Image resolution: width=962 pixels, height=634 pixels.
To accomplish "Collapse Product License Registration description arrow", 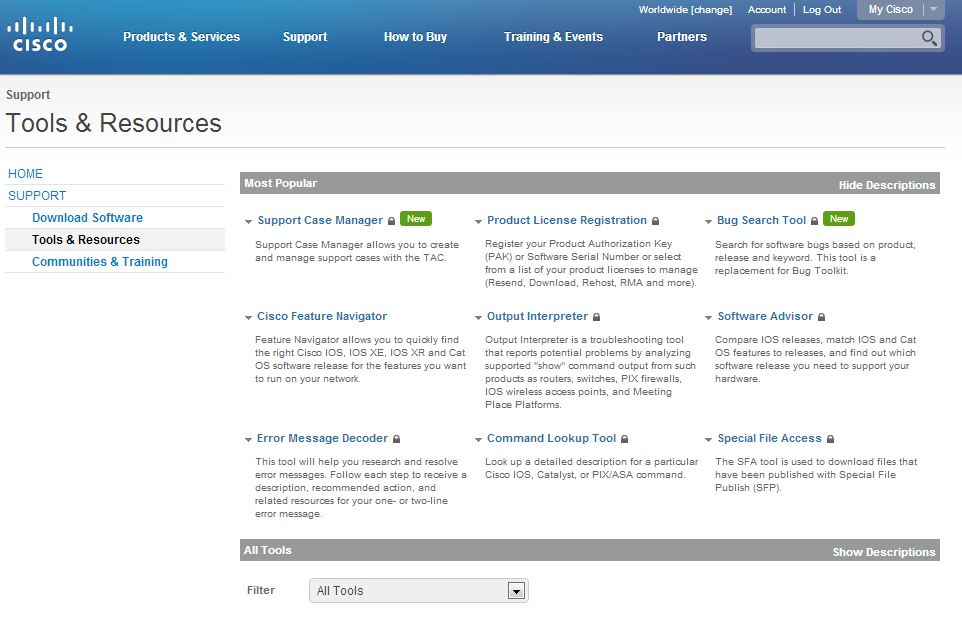I will (x=479, y=222).
